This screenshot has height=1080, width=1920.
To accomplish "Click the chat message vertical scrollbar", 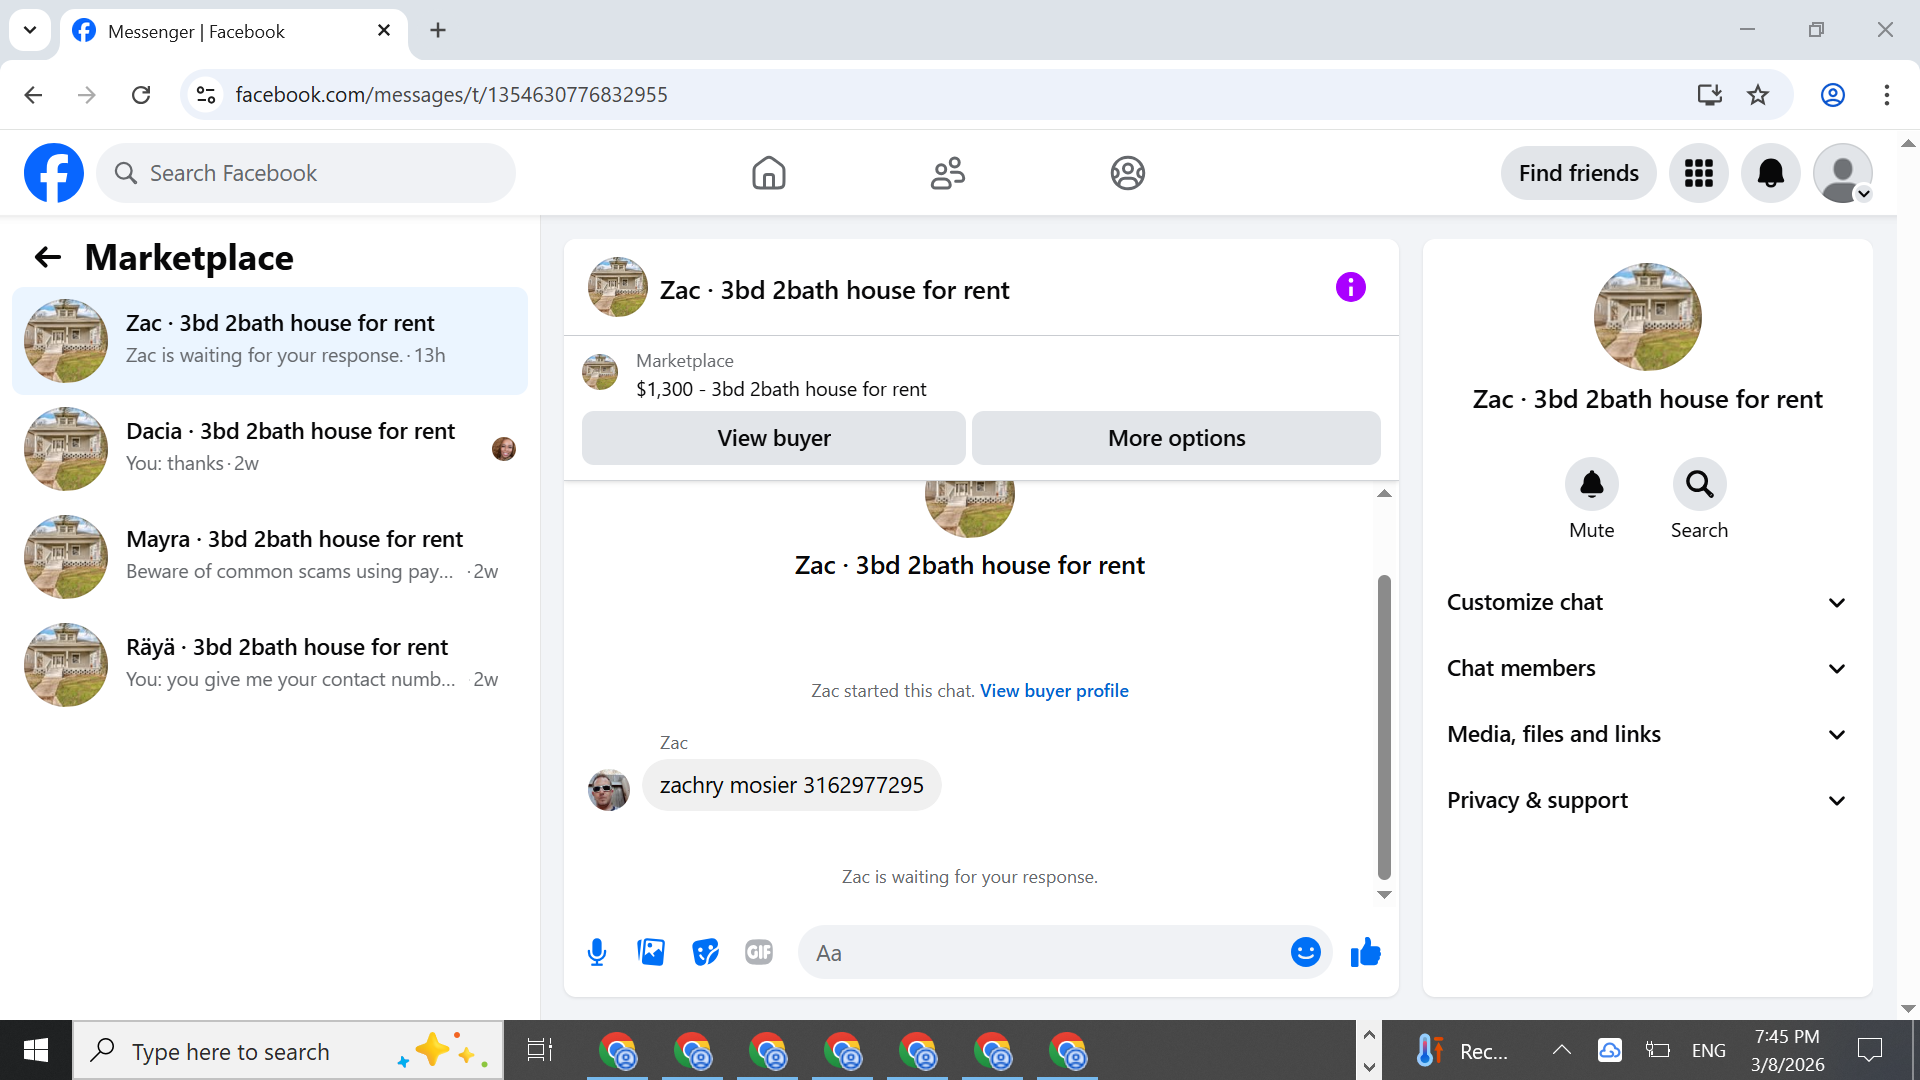I will (1384, 725).
